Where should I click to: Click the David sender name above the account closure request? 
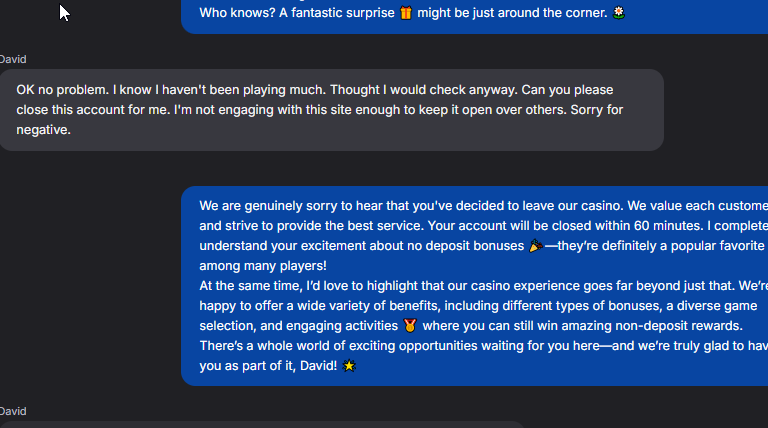[x=13, y=59]
